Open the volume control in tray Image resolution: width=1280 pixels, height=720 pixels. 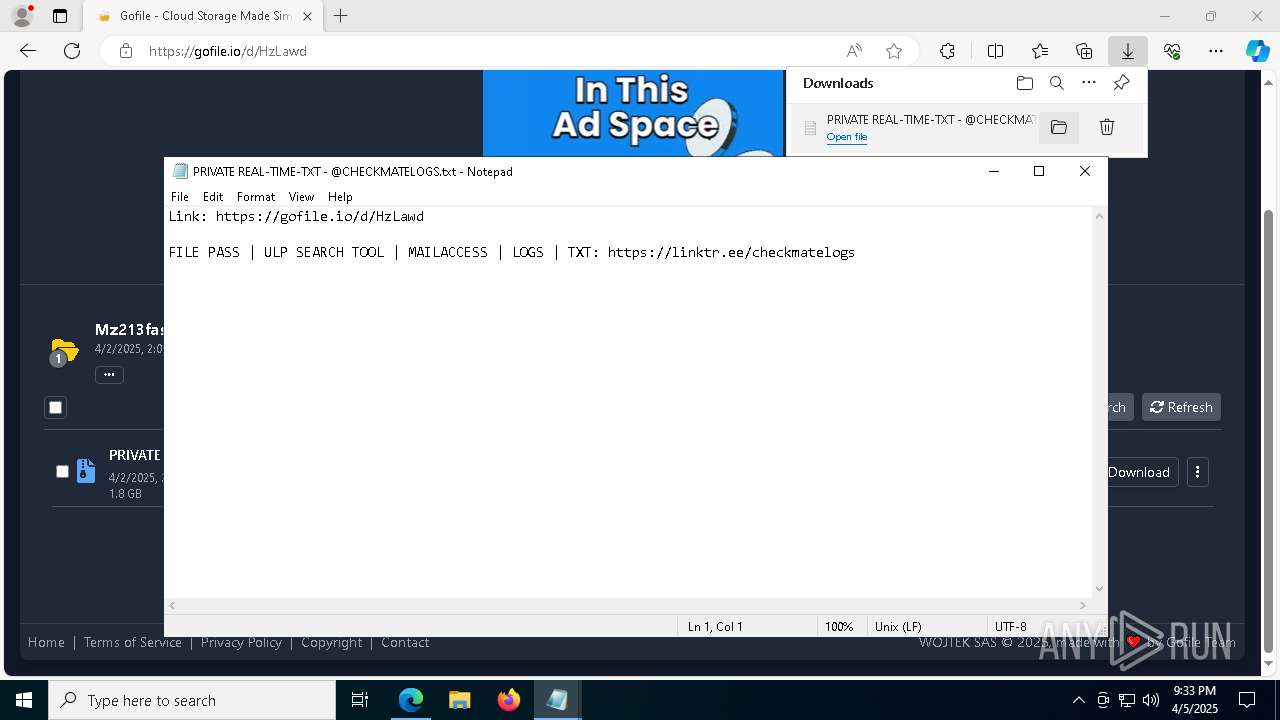pyautogui.click(x=1150, y=700)
